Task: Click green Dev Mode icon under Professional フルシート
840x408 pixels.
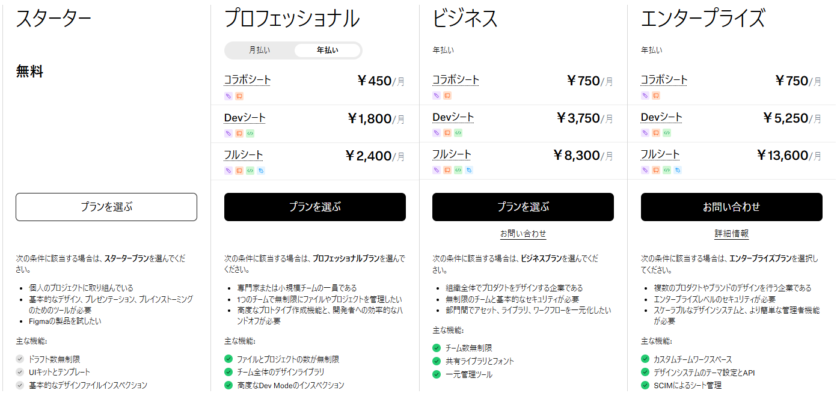Action: (249, 170)
